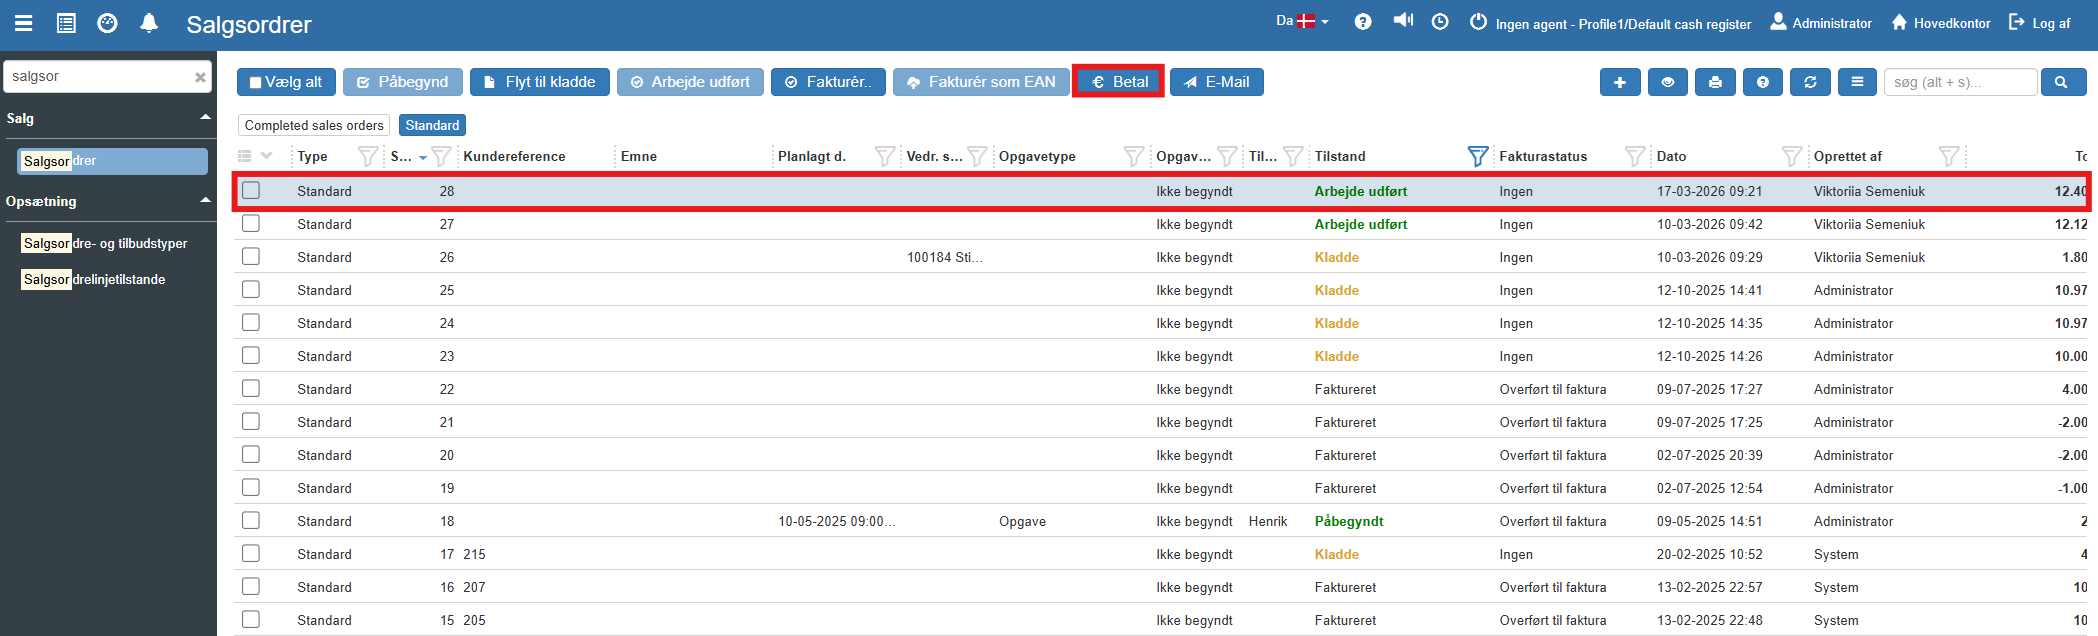Toggle the Vælg alt select-all button
The height and width of the screenshot is (636, 2098).
click(286, 82)
